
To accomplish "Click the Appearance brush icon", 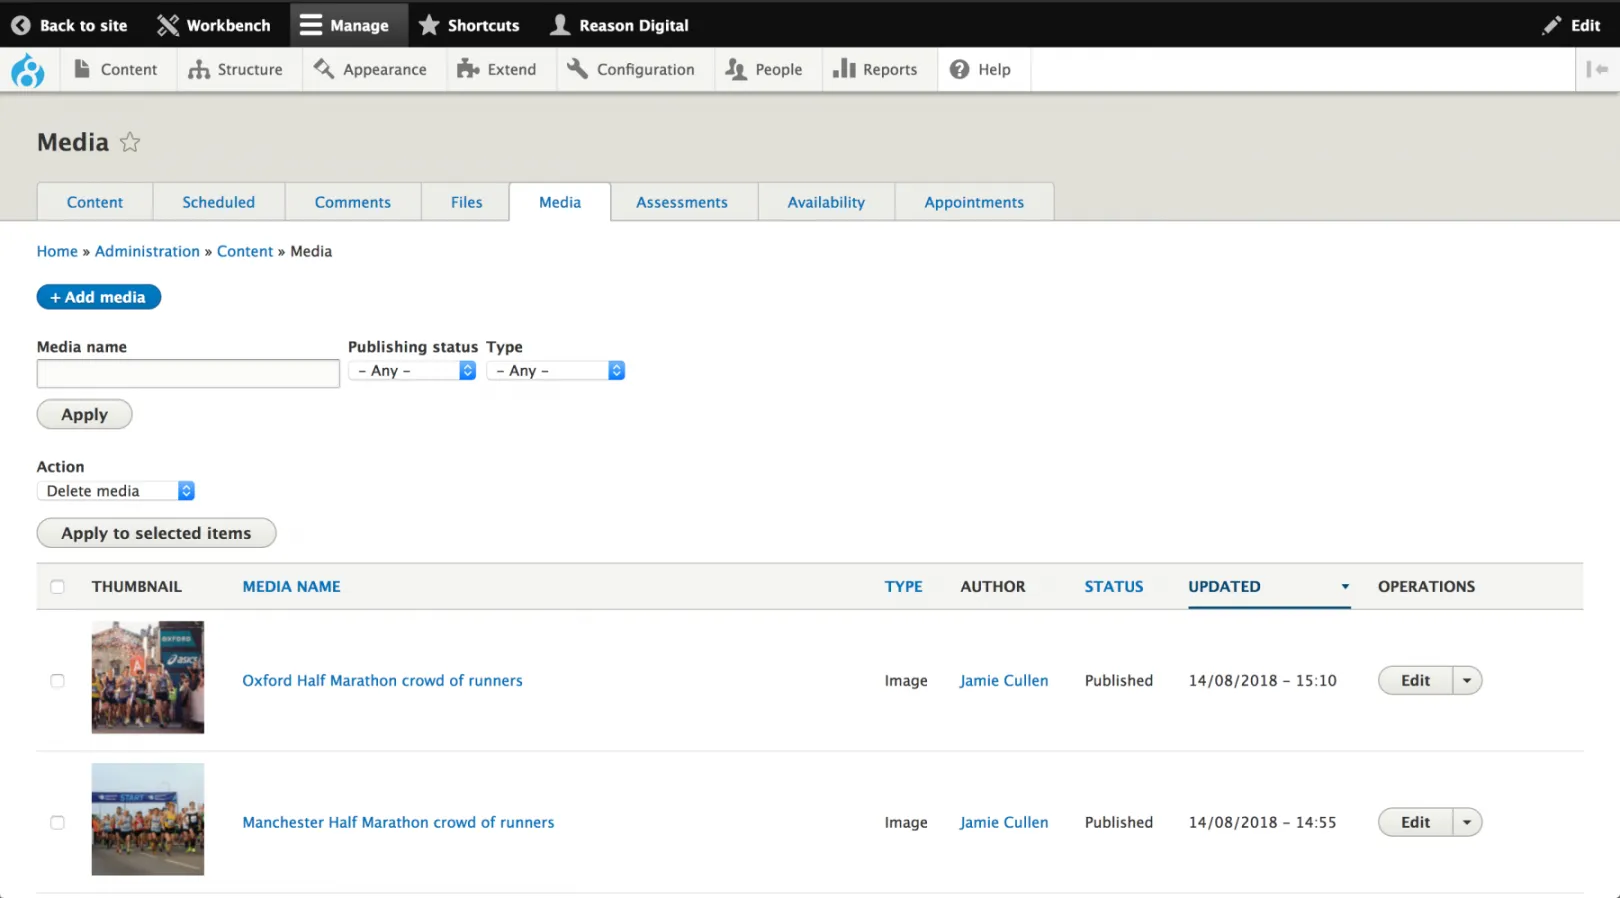I will [323, 69].
